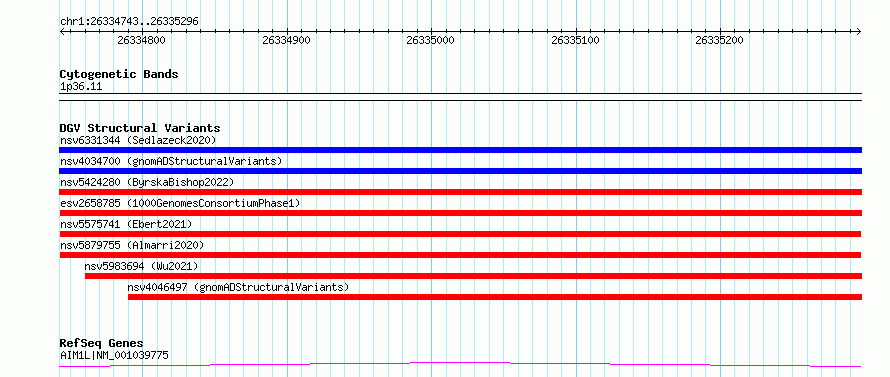Click the 1p36.11 cytogenetic band bar
Image resolution: width=890 pixels, height=377 pixels.
point(460,97)
